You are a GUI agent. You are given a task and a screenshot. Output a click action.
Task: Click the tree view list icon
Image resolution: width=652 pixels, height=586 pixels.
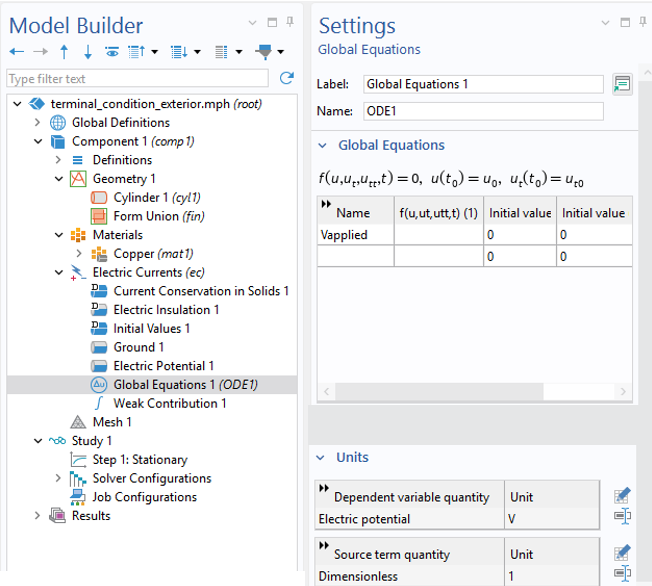point(221,52)
